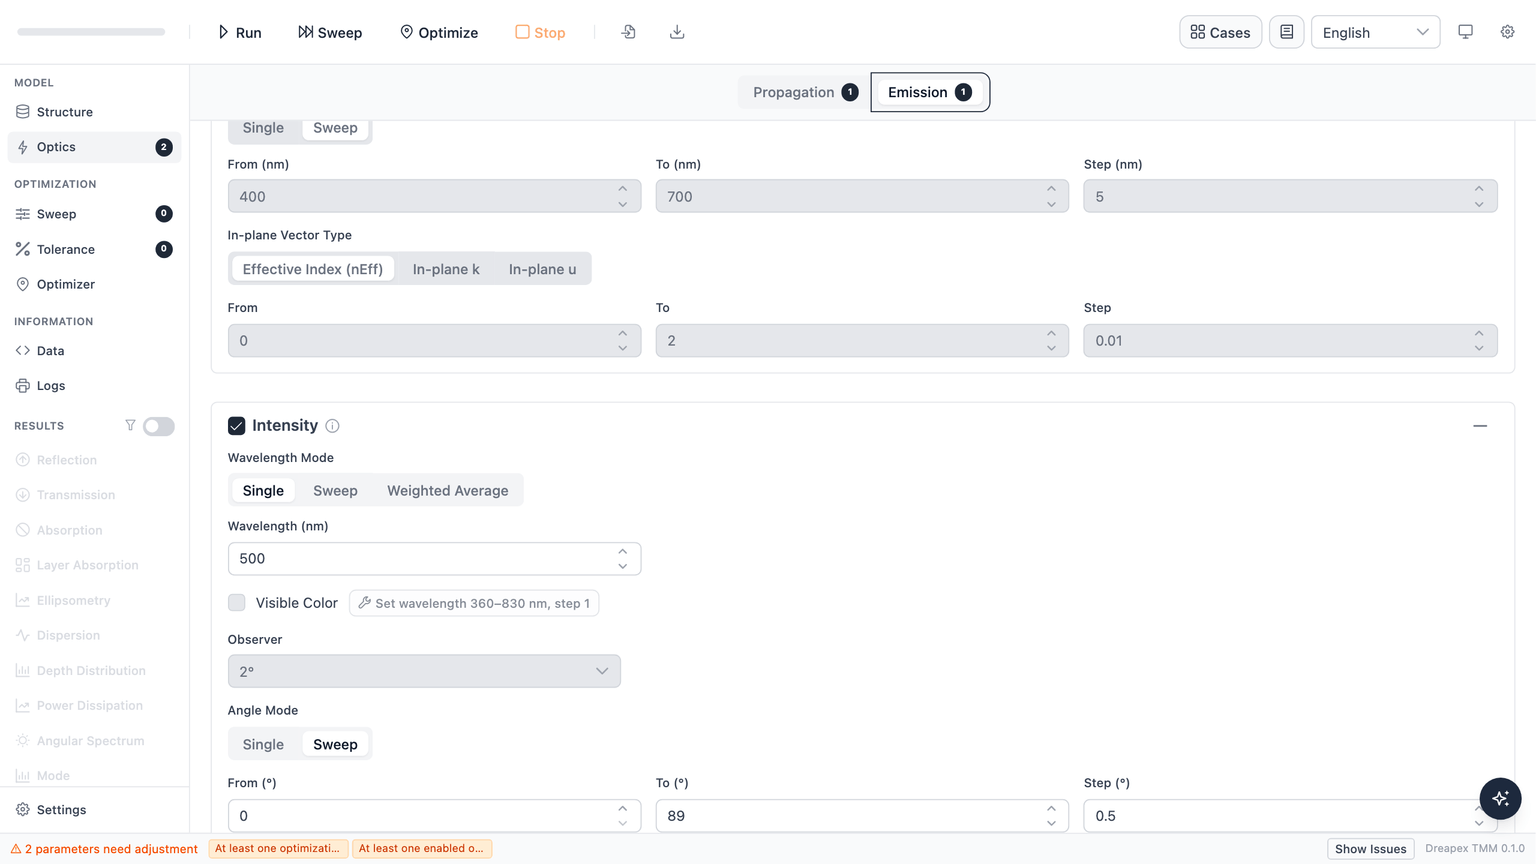1536x864 pixels.
Task: Increment the Wavelength 500 stepper
Action: click(x=623, y=552)
